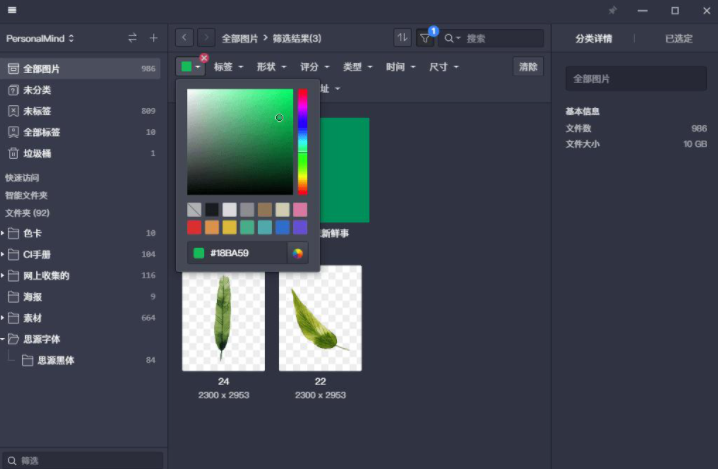Click the 全部图片 sidebar icon
The image size is (718, 469).
pyautogui.click(x=13, y=69)
